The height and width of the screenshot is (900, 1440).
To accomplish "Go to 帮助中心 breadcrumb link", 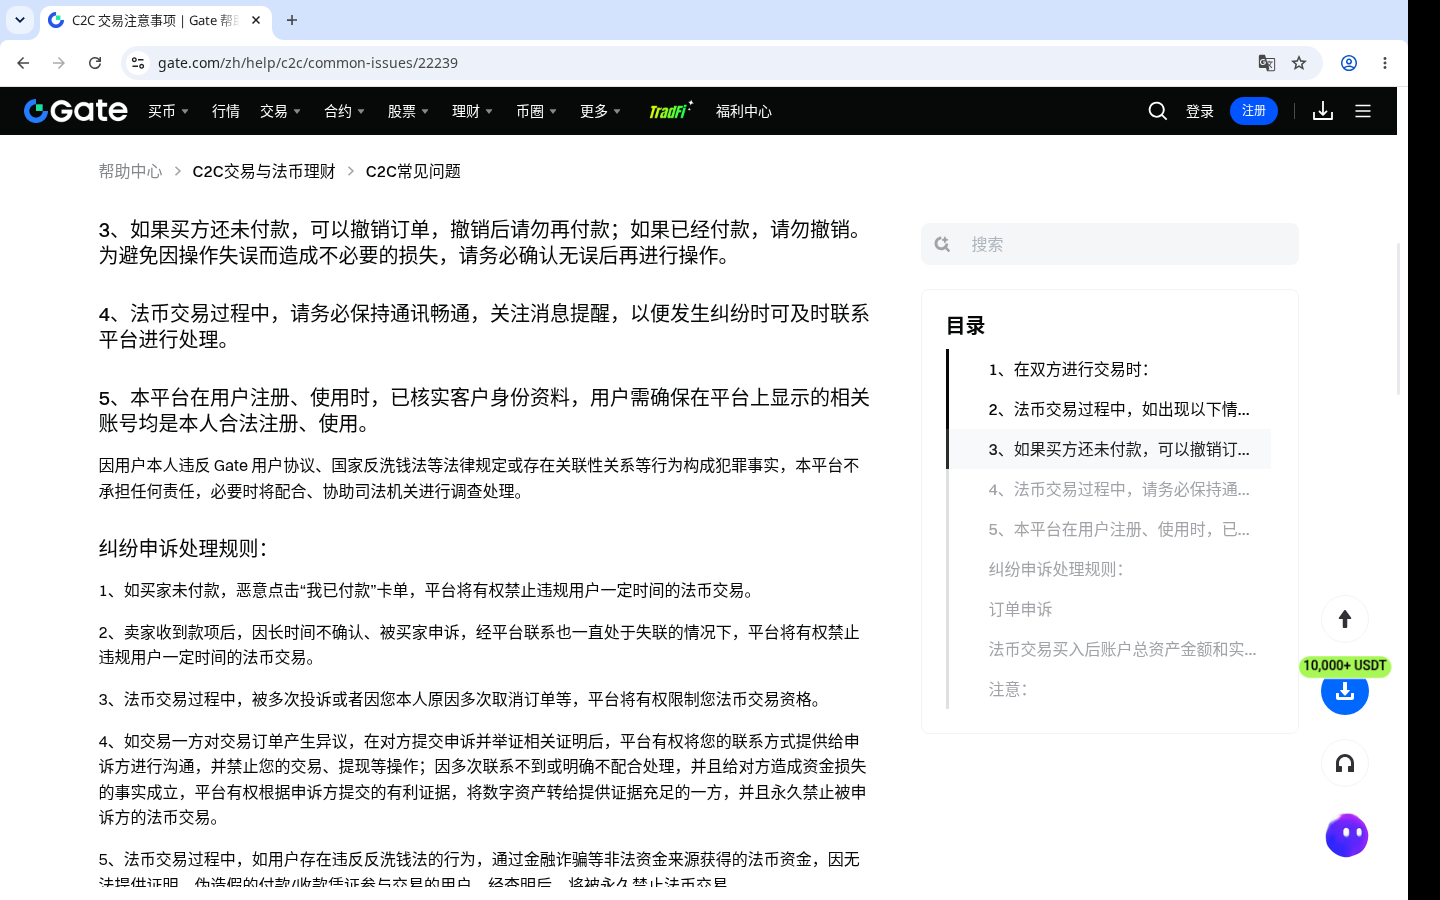I will pos(130,171).
